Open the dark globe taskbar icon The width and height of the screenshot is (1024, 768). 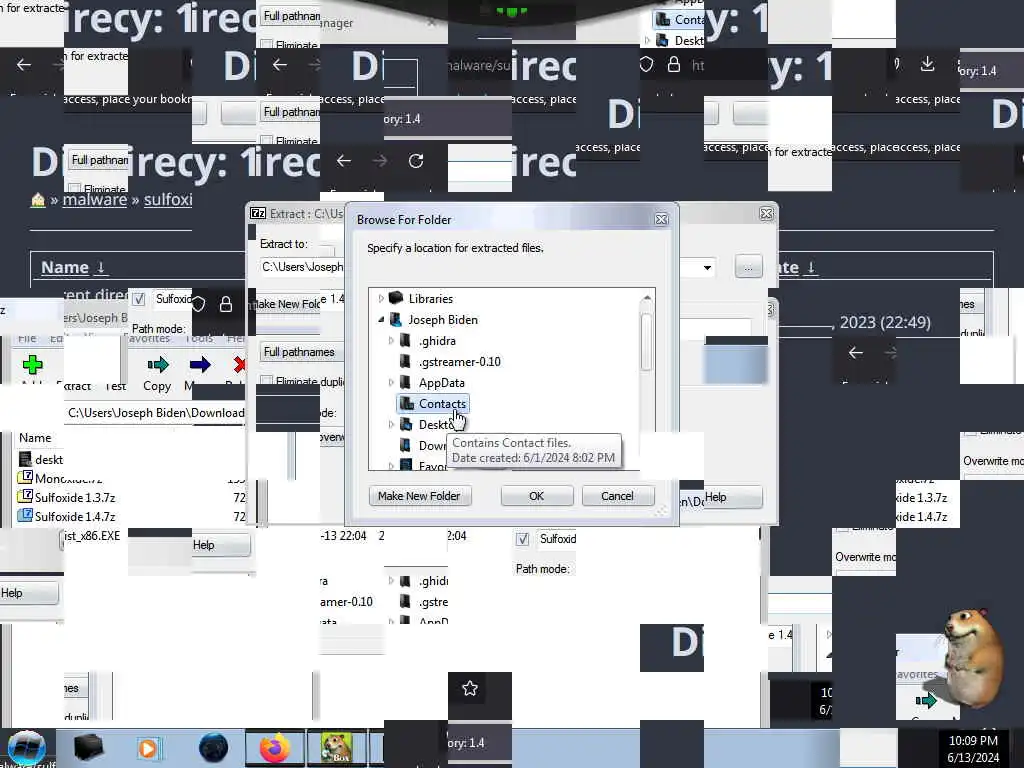point(214,748)
